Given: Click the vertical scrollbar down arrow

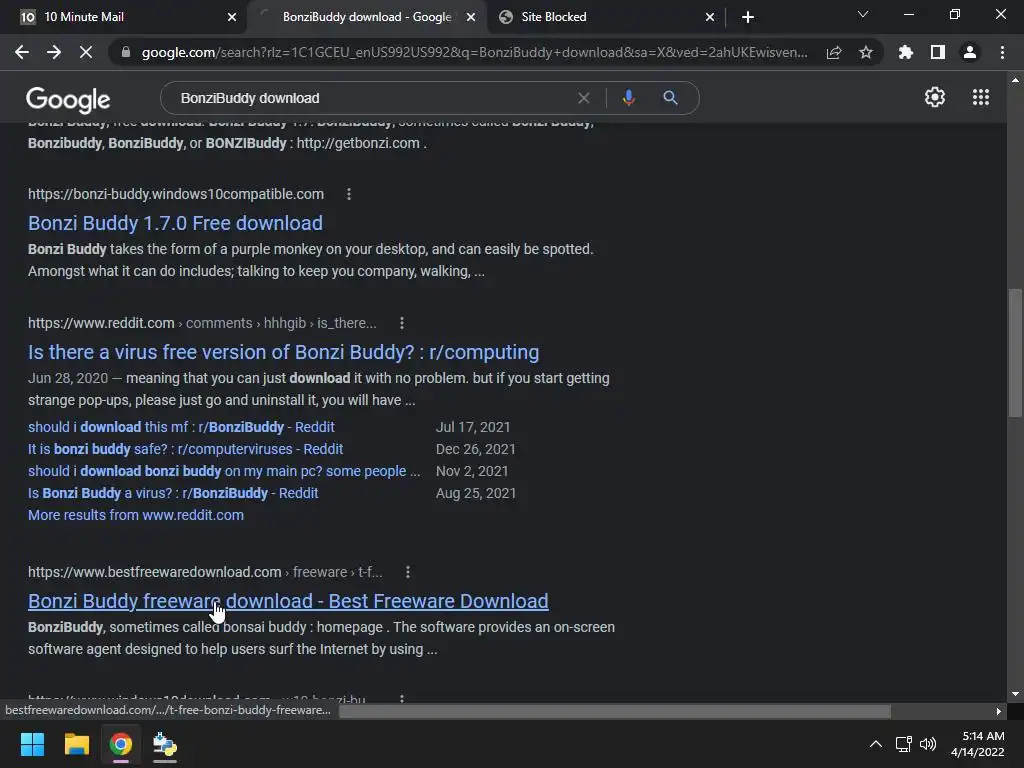Looking at the screenshot, I should coord(1015,694).
